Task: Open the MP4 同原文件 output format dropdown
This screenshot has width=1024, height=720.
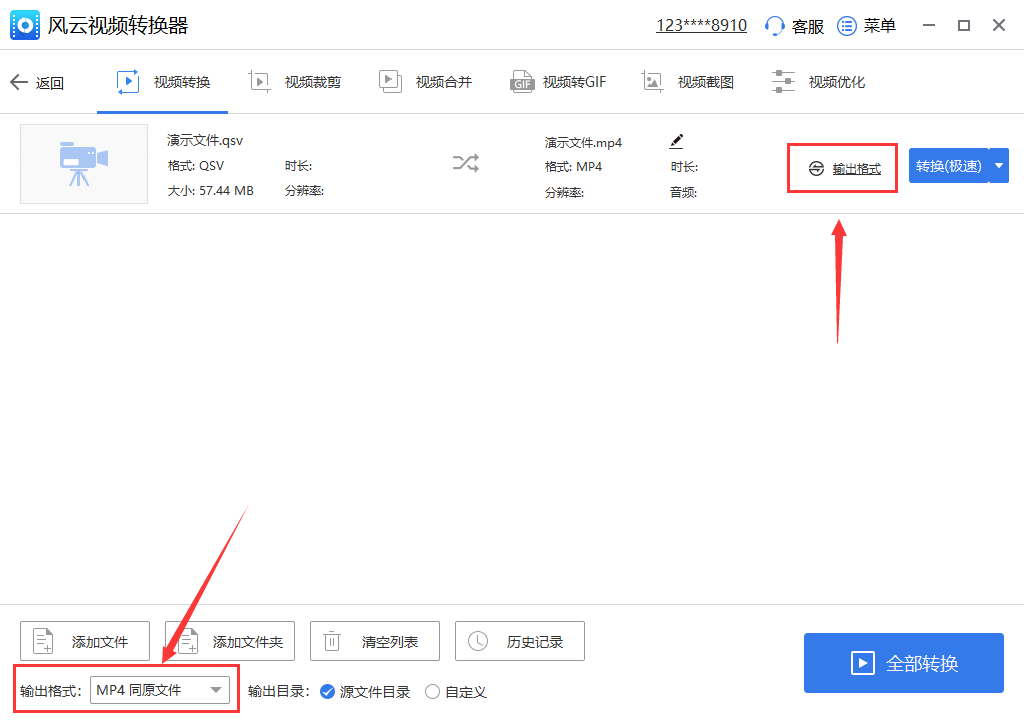Action: click(160, 691)
